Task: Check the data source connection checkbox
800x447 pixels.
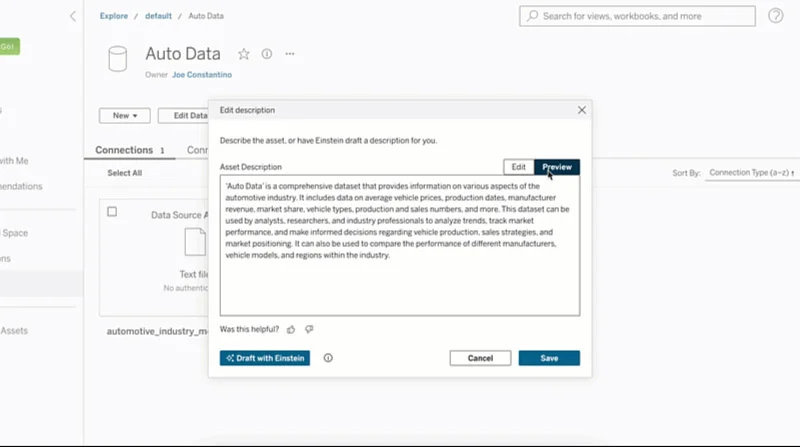Action: click(x=112, y=212)
